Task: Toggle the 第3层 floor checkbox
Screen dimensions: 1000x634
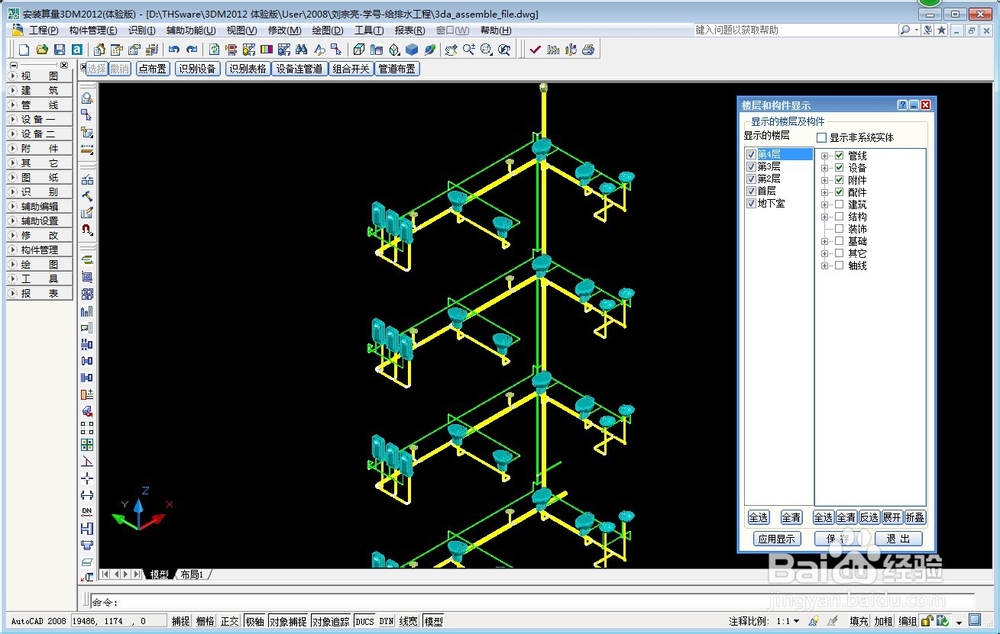Action: coord(751,166)
